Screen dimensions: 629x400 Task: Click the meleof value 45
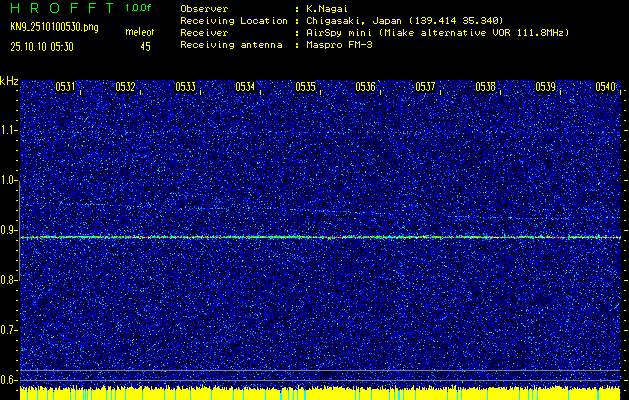146,46
